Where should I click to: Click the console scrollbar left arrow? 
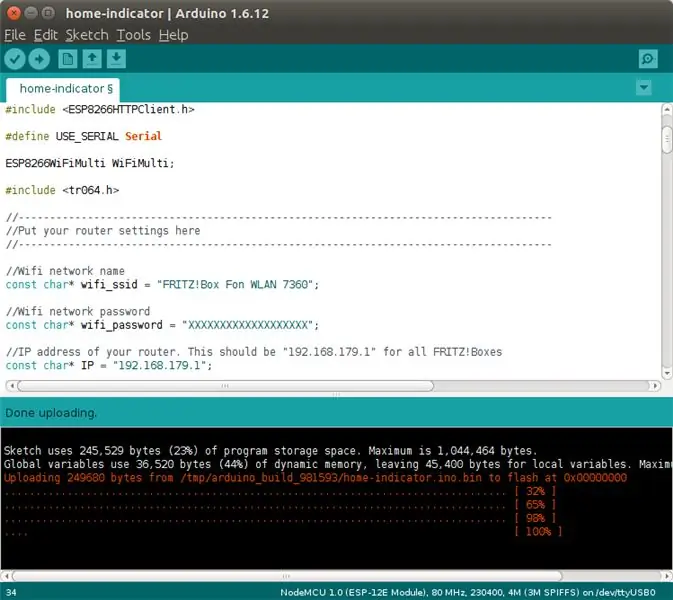pos(6,576)
